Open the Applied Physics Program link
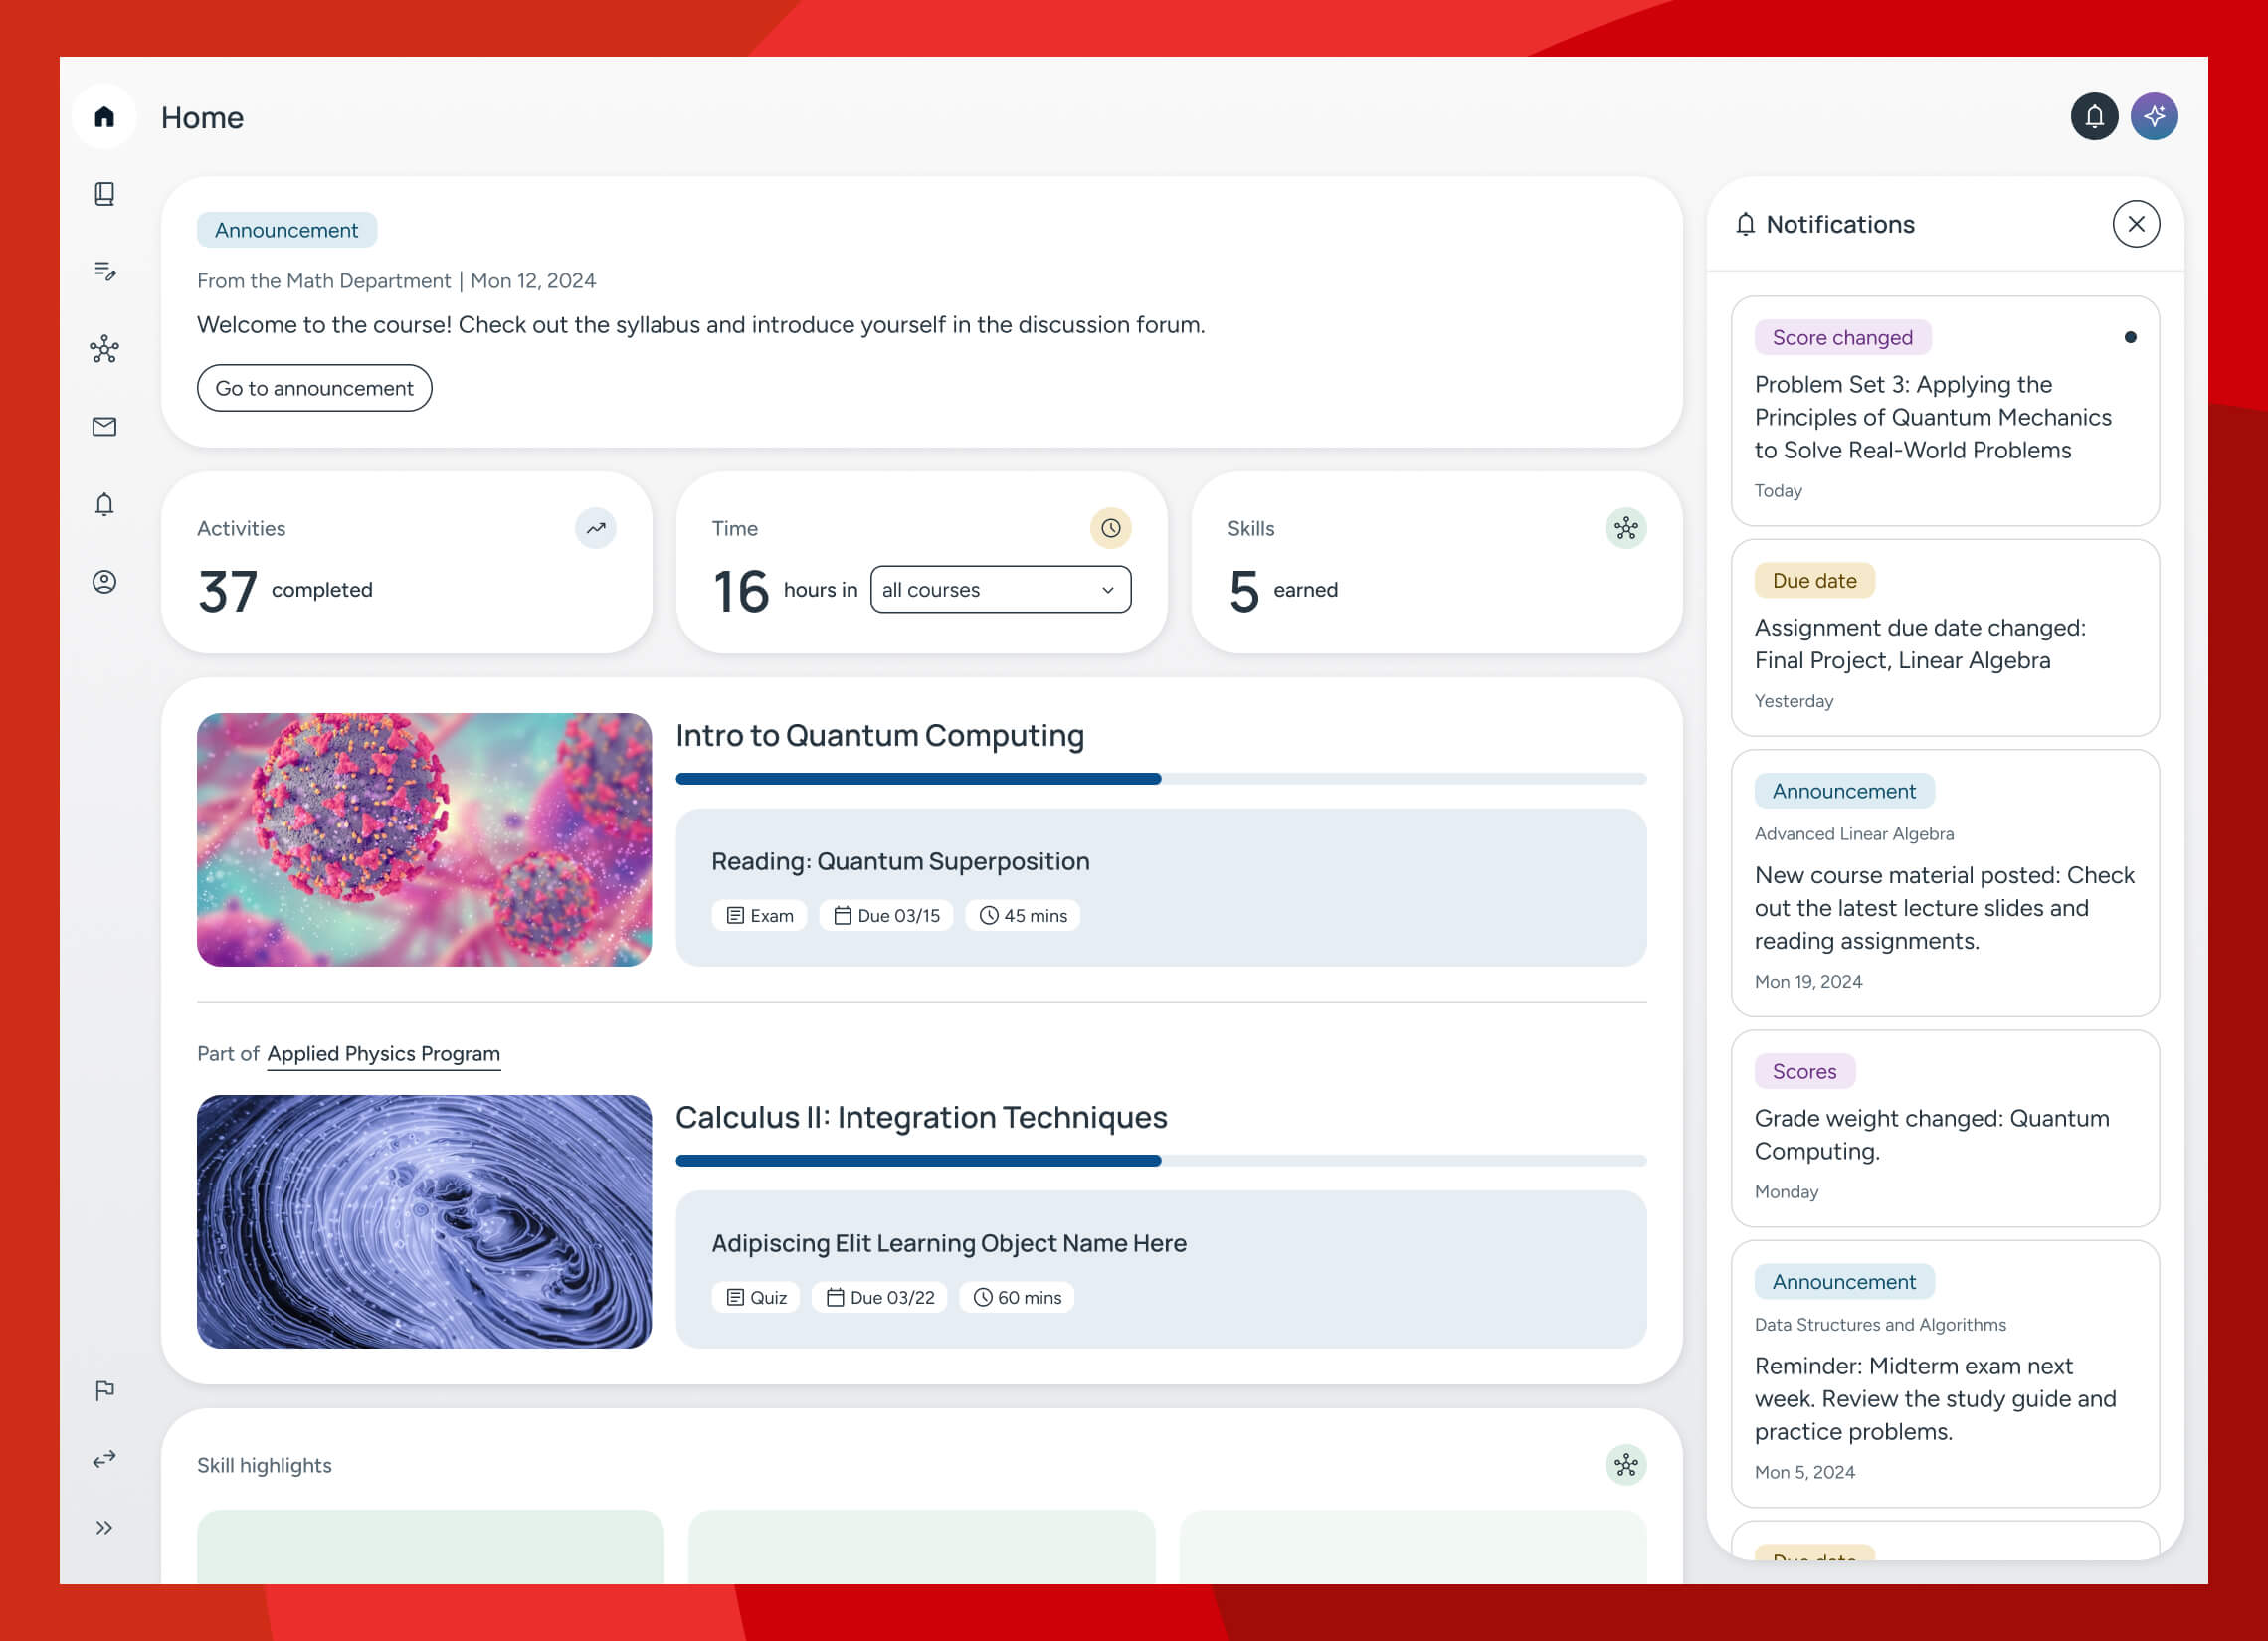 [x=383, y=1054]
